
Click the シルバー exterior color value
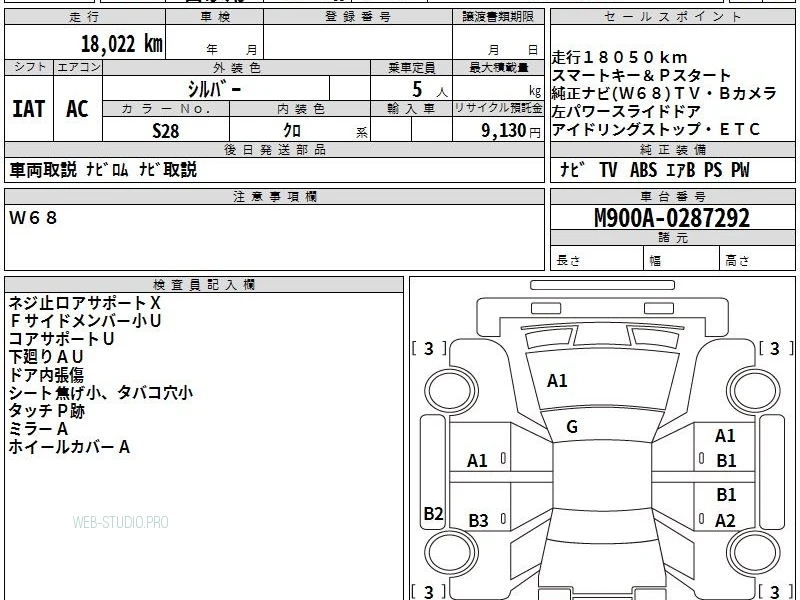(215, 89)
